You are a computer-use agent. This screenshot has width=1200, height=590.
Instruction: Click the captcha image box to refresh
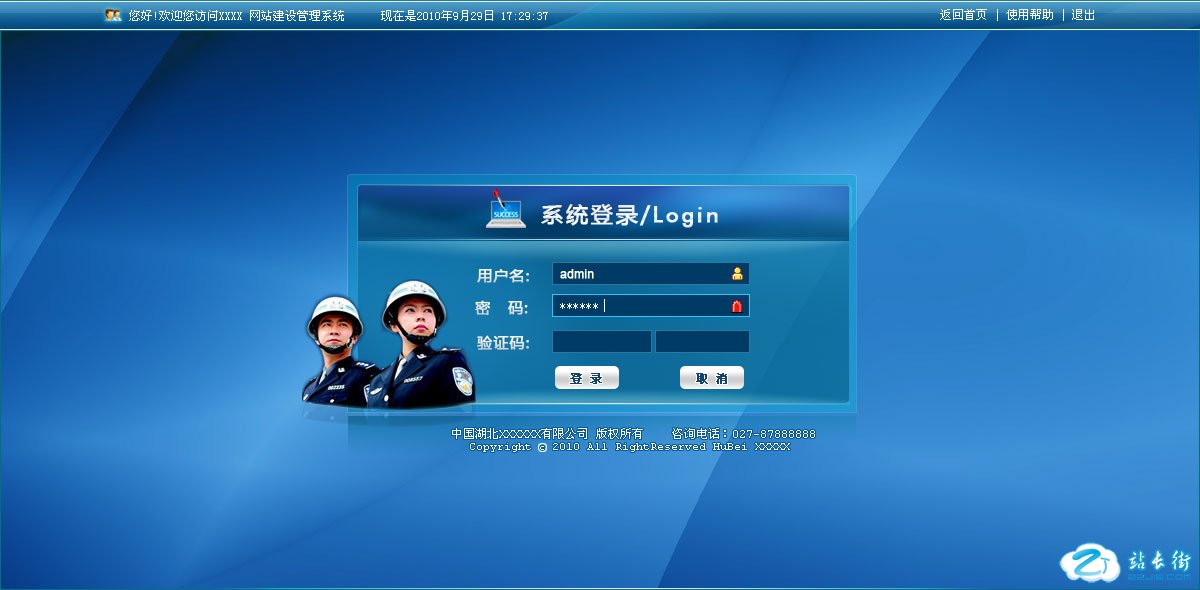point(702,342)
